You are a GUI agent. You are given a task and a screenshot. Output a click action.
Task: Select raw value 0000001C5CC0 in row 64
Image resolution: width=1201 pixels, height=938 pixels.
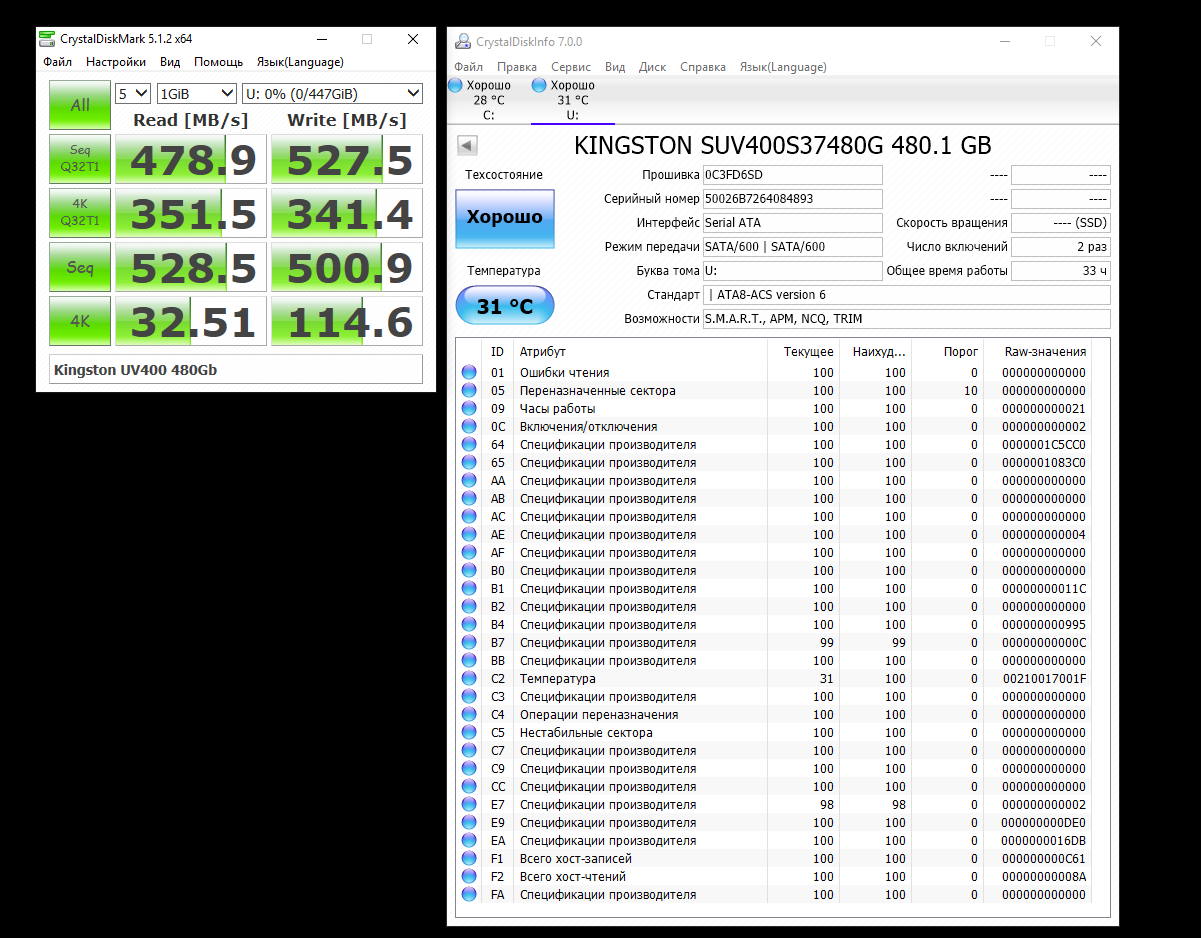pos(1044,445)
